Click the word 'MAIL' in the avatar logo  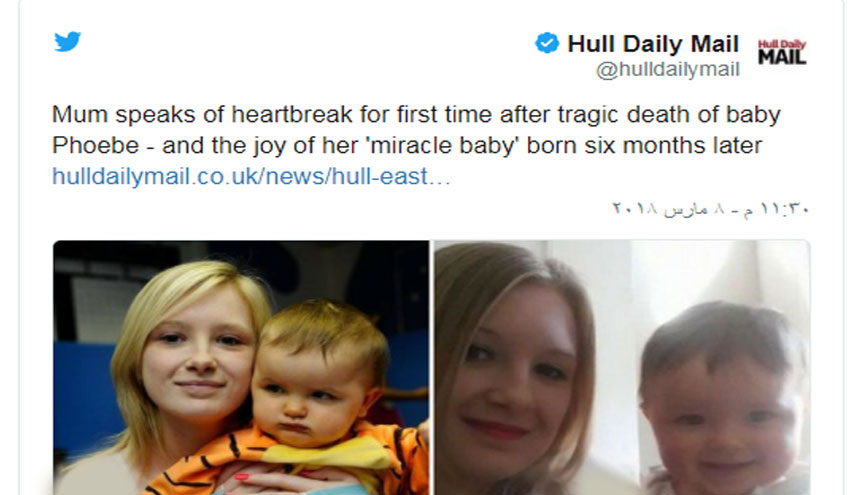point(782,57)
